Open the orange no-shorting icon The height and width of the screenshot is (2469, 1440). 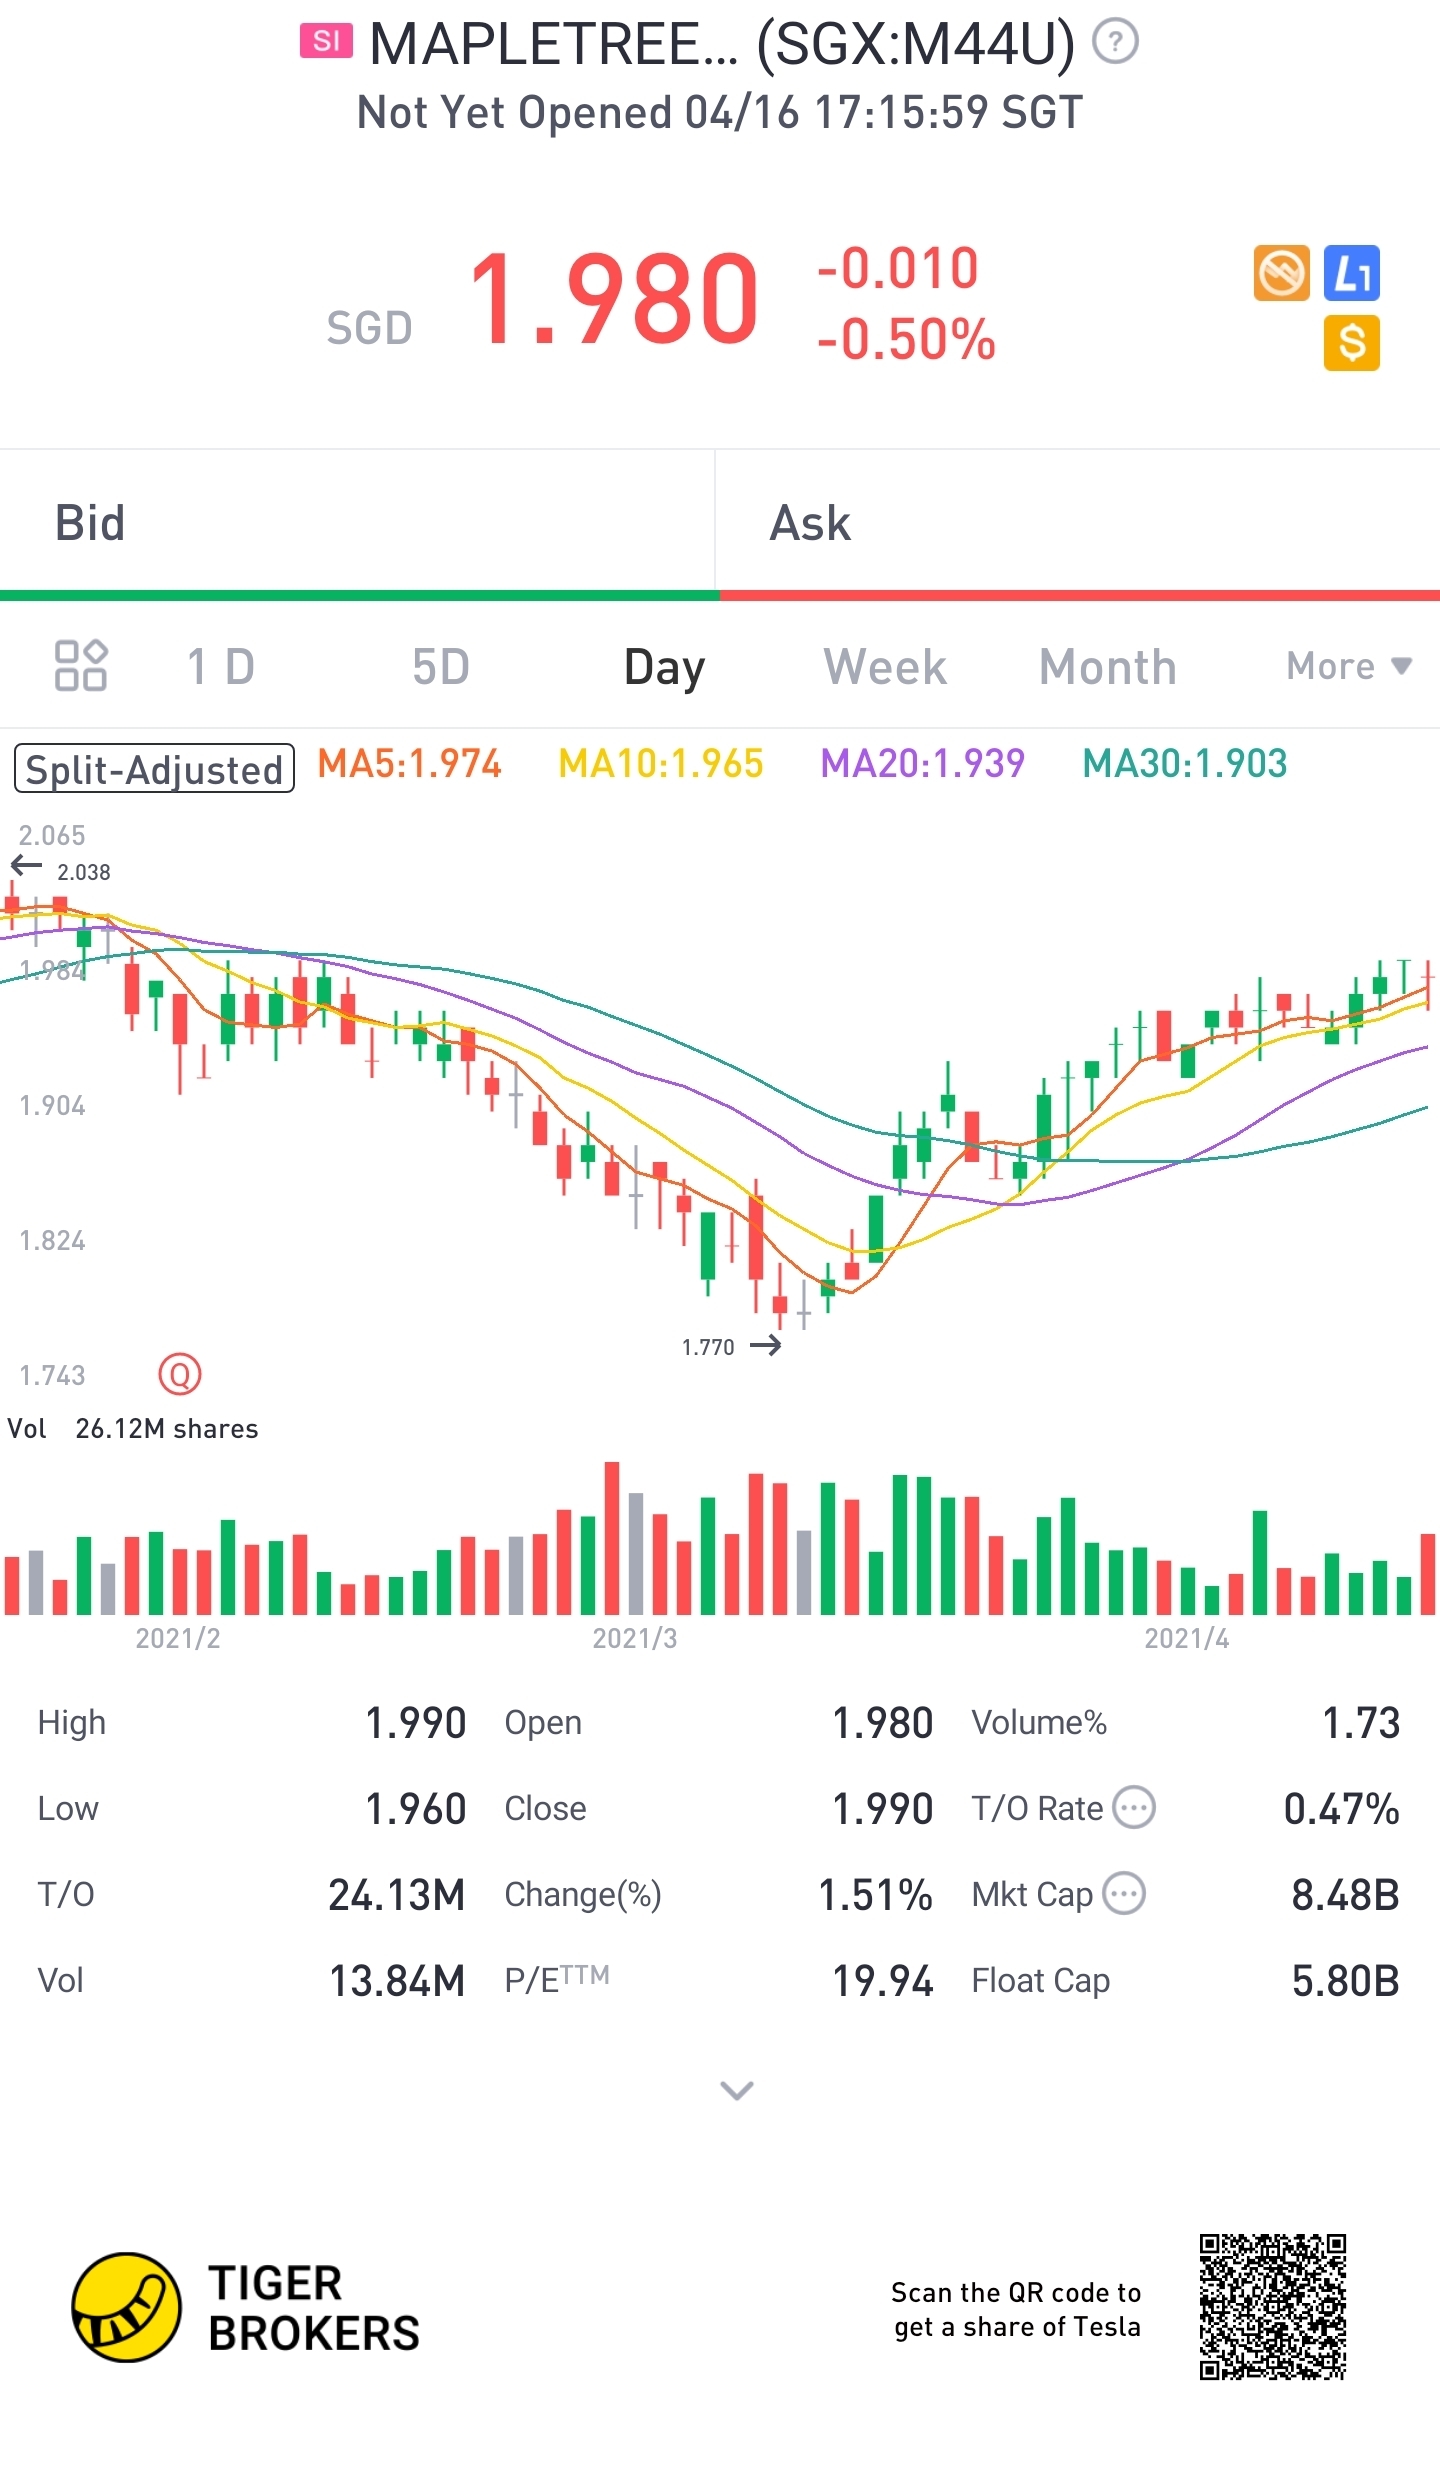point(1281,273)
